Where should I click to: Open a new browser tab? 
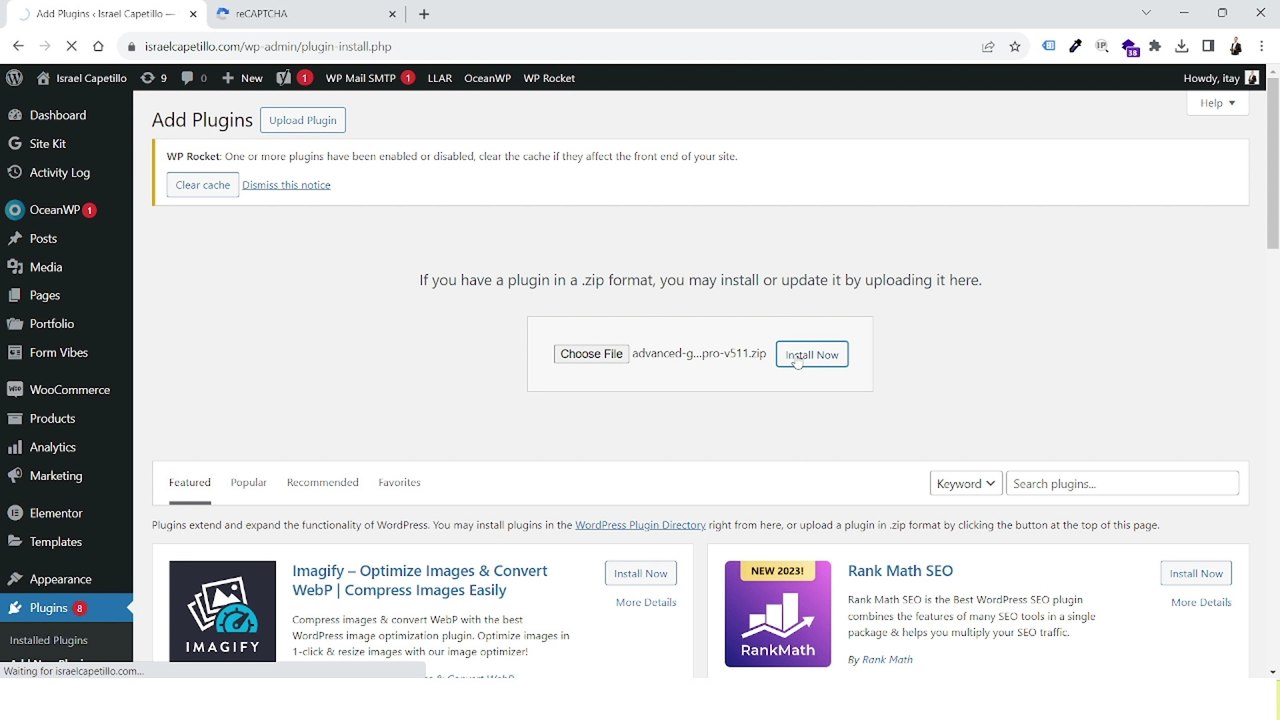point(424,14)
